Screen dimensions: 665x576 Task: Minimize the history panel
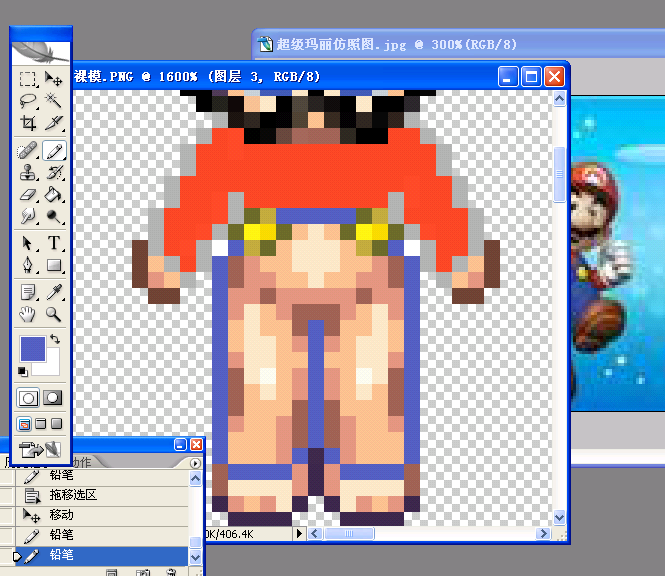[180, 445]
